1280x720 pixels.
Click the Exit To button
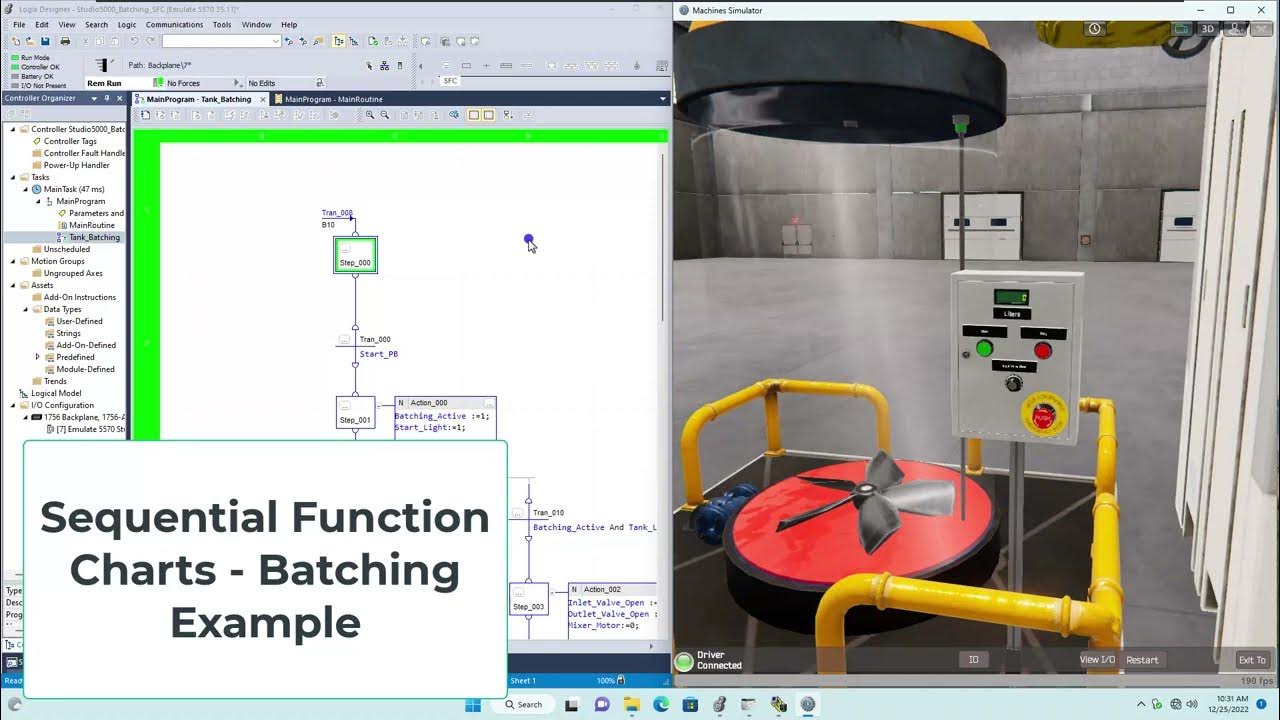coord(1252,660)
